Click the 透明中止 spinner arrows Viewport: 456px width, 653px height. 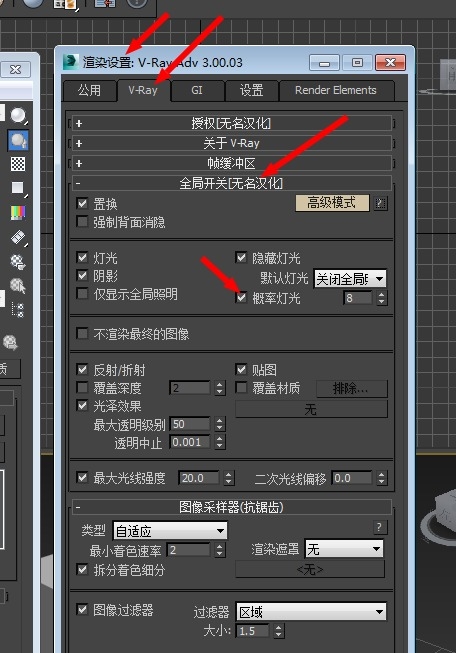pyautogui.click(x=220, y=442)
